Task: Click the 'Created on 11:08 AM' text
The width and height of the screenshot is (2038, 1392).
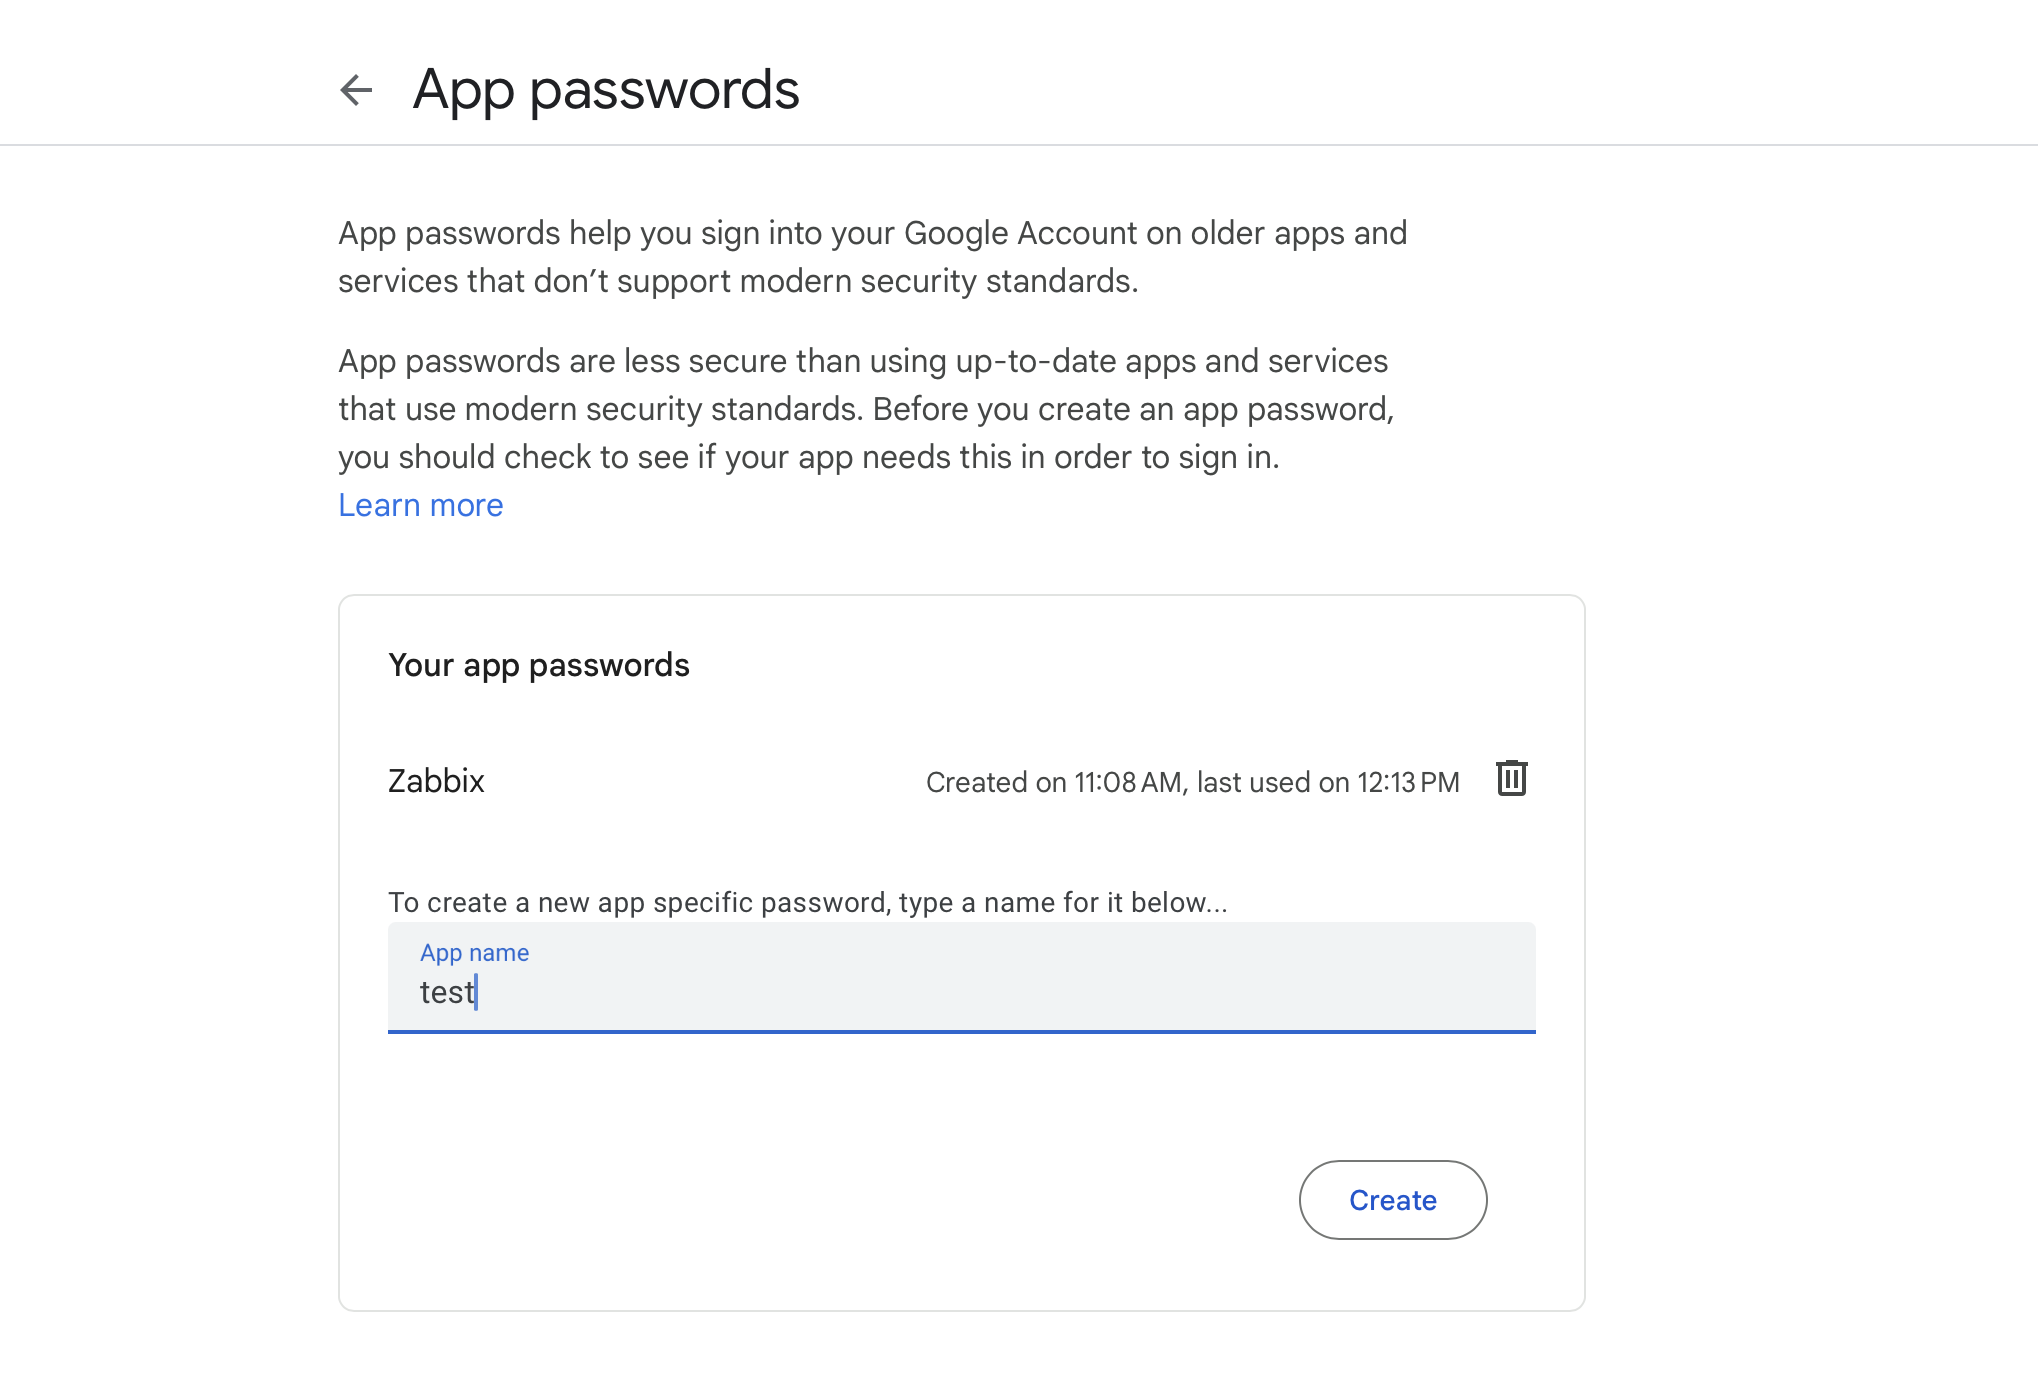Action: coord(1055,782)
